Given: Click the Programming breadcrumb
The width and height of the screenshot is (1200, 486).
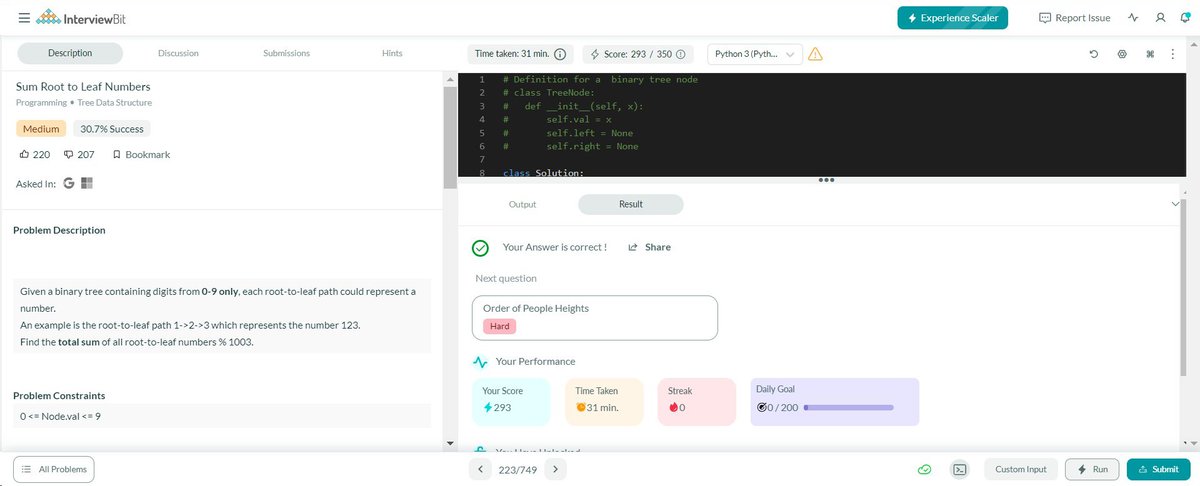Looking at the screenshot, I should coord(42,103).
